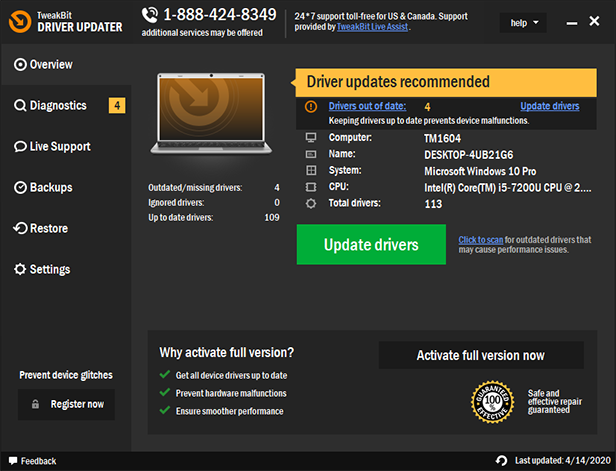Click the checkmark beside Get all device drivers
Screen dimensions: 616x471
pyautogui.click(x=165, y=374)
